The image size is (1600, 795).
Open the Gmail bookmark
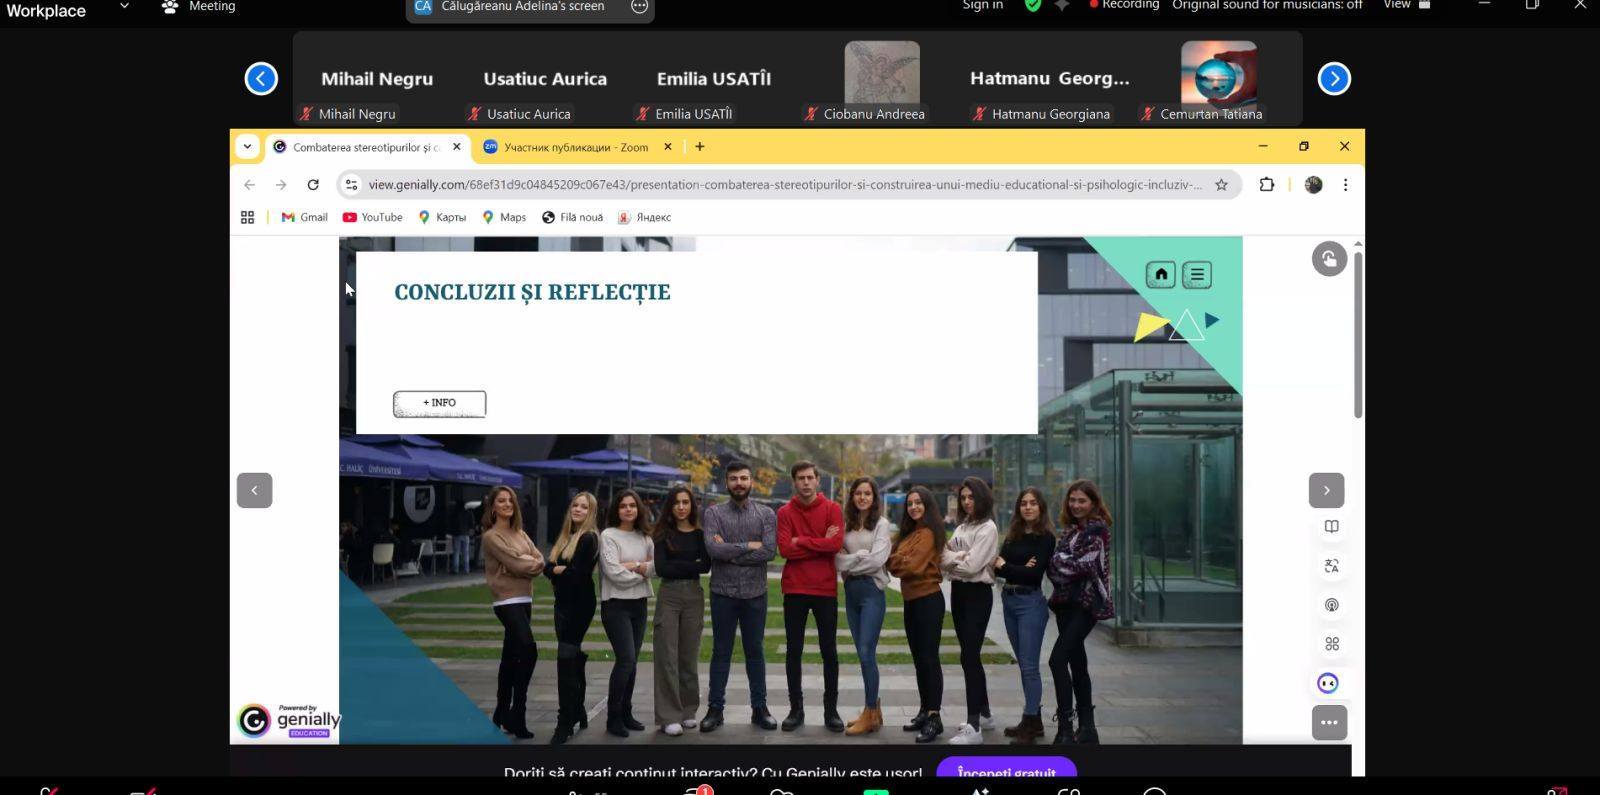point(305,217)
